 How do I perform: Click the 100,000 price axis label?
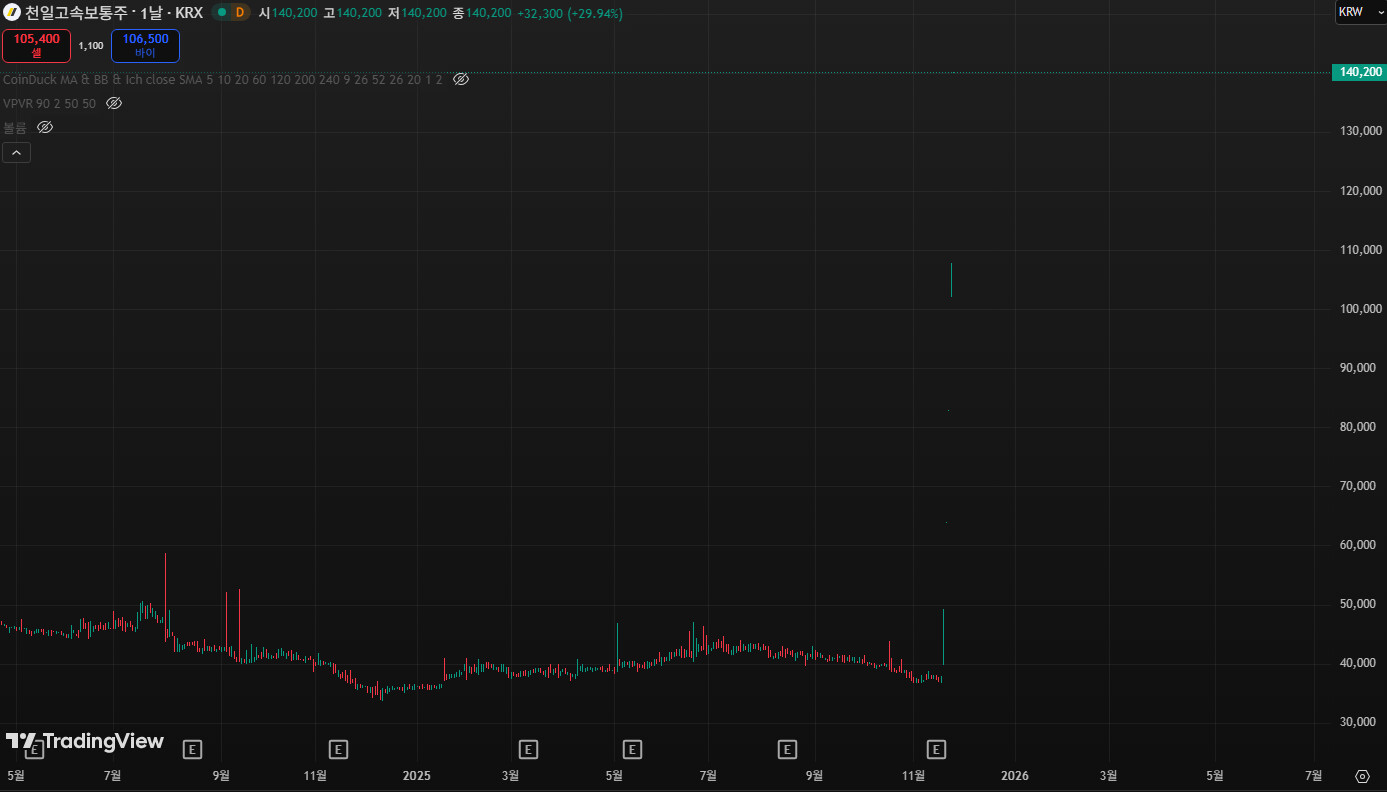(1359, 309)
